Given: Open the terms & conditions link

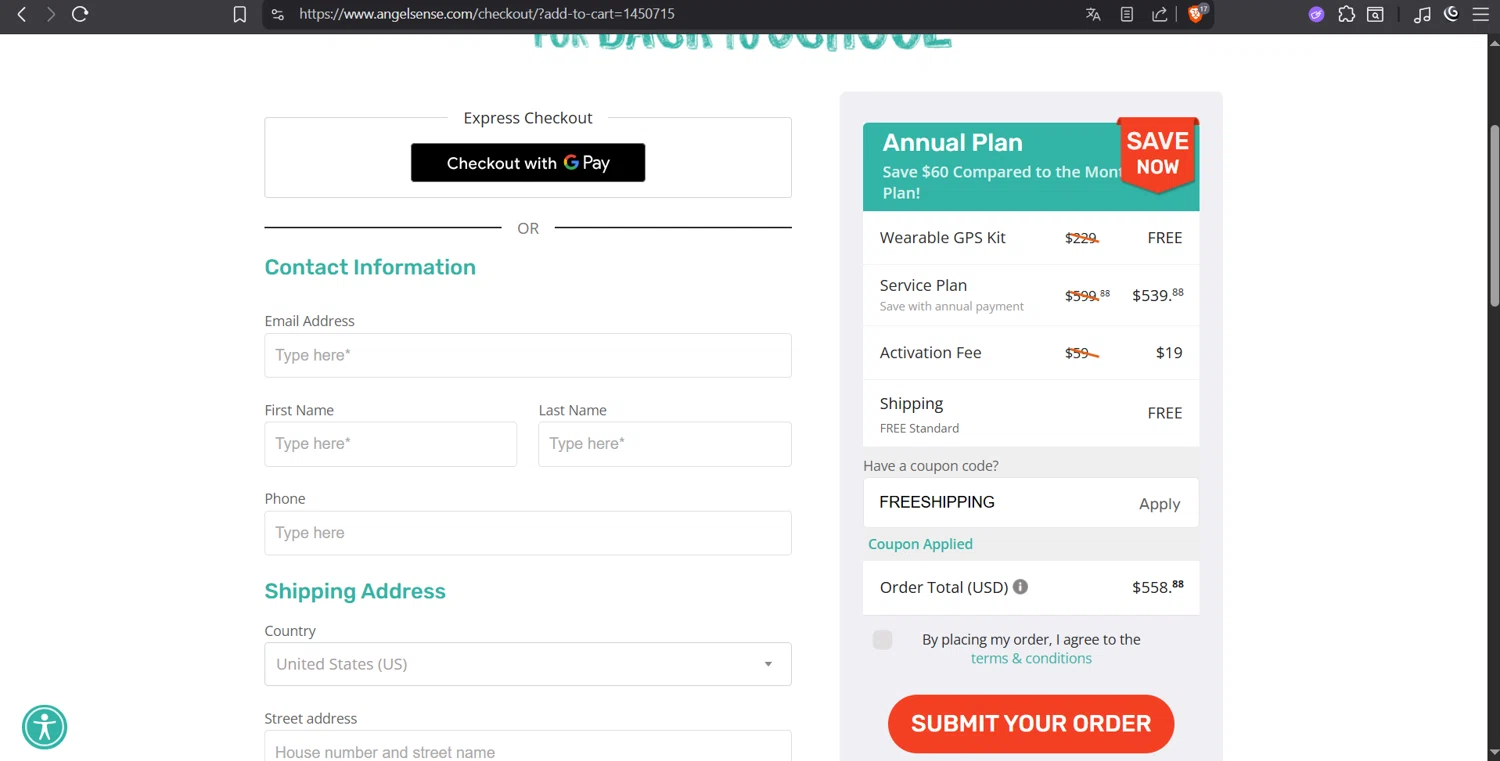Looking at the screenshot, I should 1031,658.
